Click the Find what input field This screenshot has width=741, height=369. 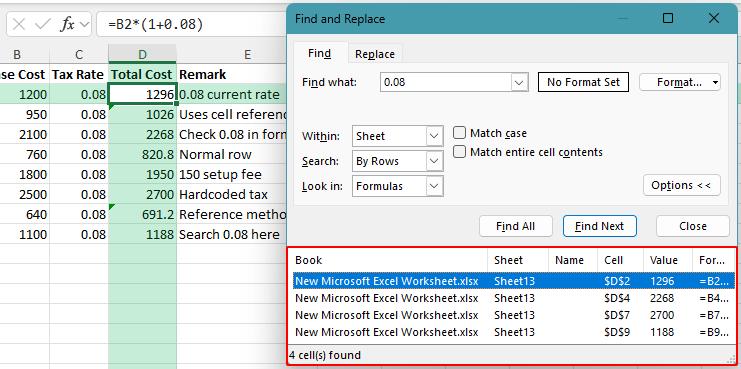tap(446, 82)
